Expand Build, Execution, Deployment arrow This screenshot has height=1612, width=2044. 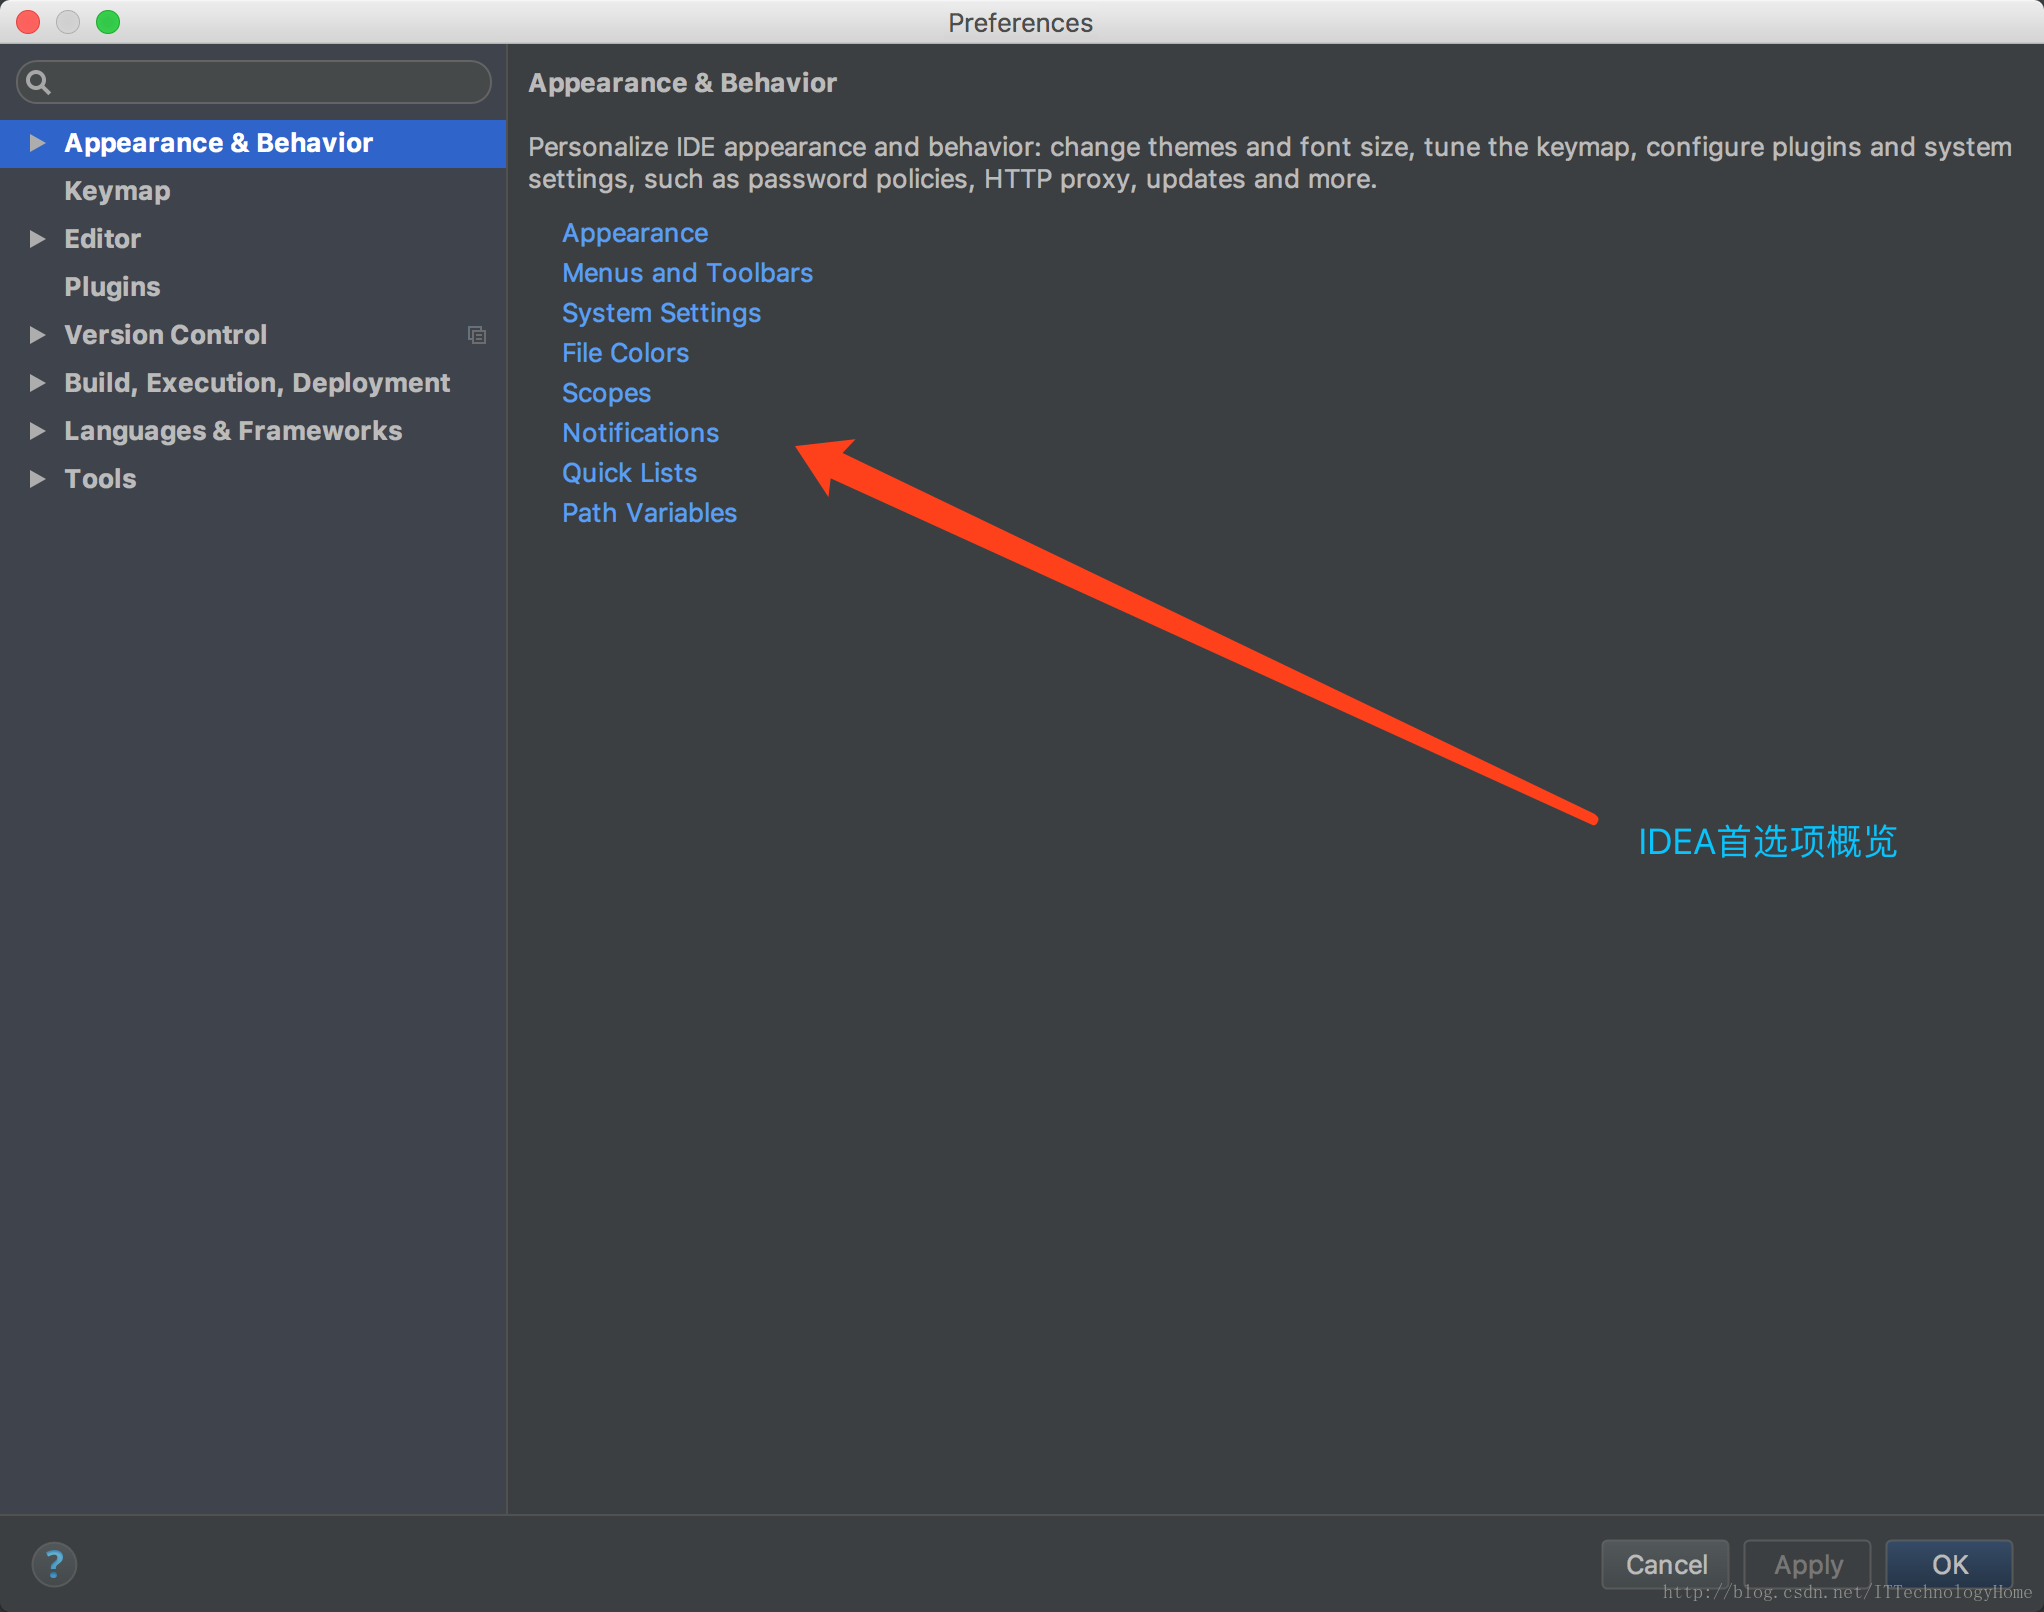(x=37, y=383)
